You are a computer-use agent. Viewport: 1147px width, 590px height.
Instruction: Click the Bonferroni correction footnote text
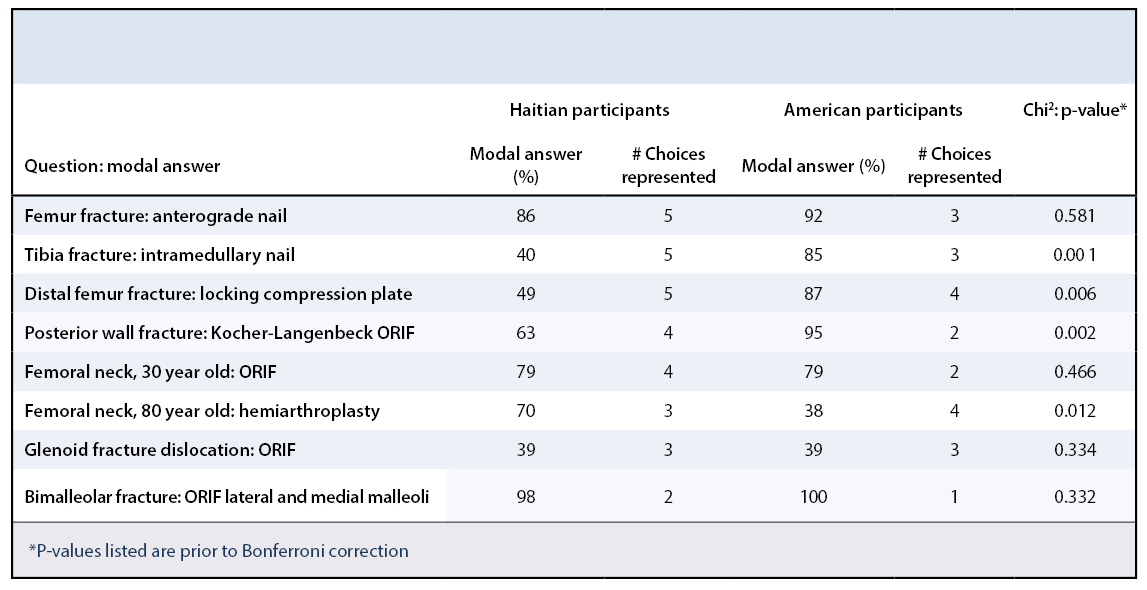(x=219, y=550)
